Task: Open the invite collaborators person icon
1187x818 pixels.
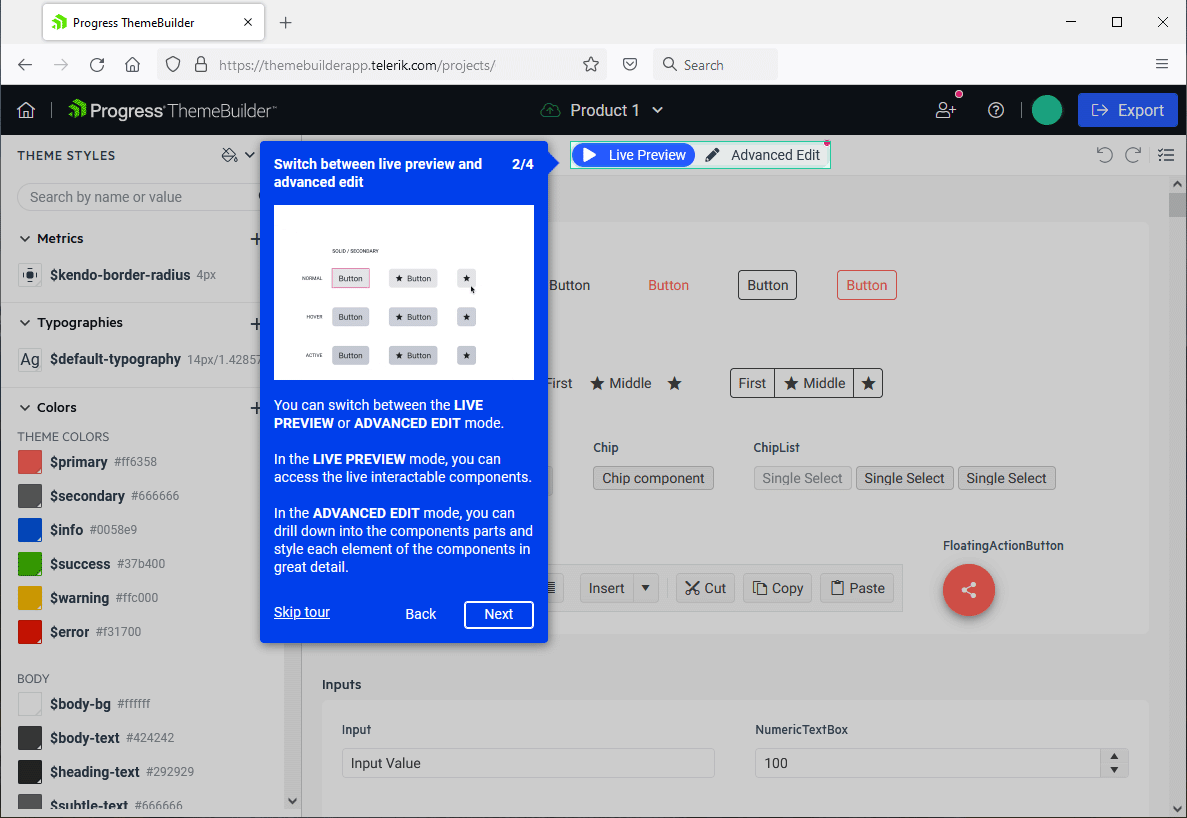Action: 945,110
